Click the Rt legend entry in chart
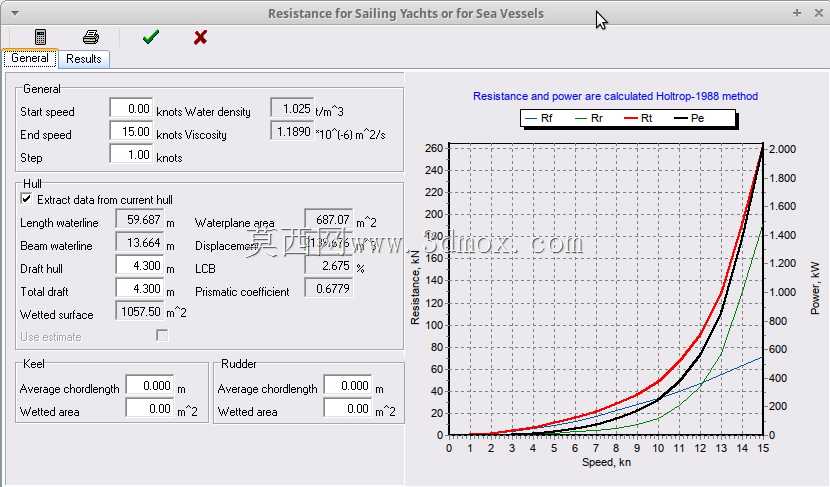The height and width of the screenshot is (487, 830). (638, 118)
